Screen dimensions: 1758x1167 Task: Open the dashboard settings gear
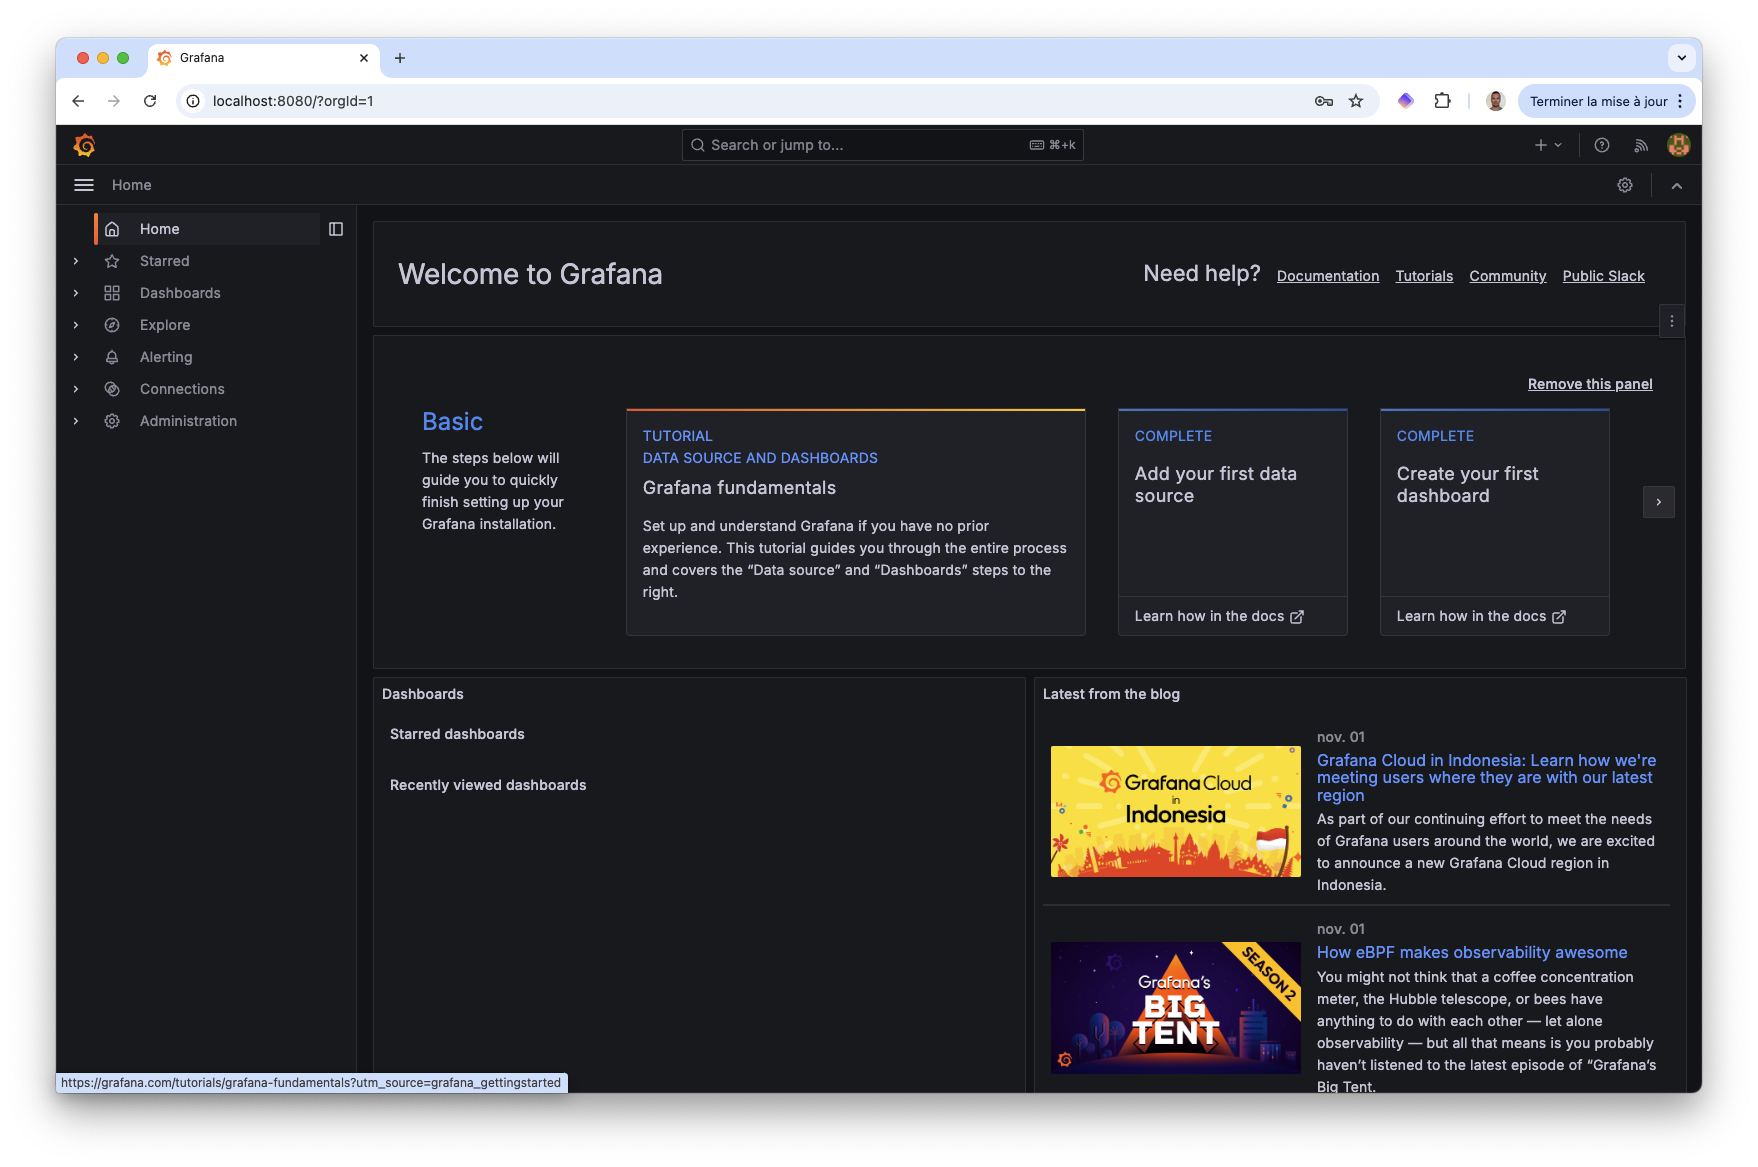pos(1625,185)
